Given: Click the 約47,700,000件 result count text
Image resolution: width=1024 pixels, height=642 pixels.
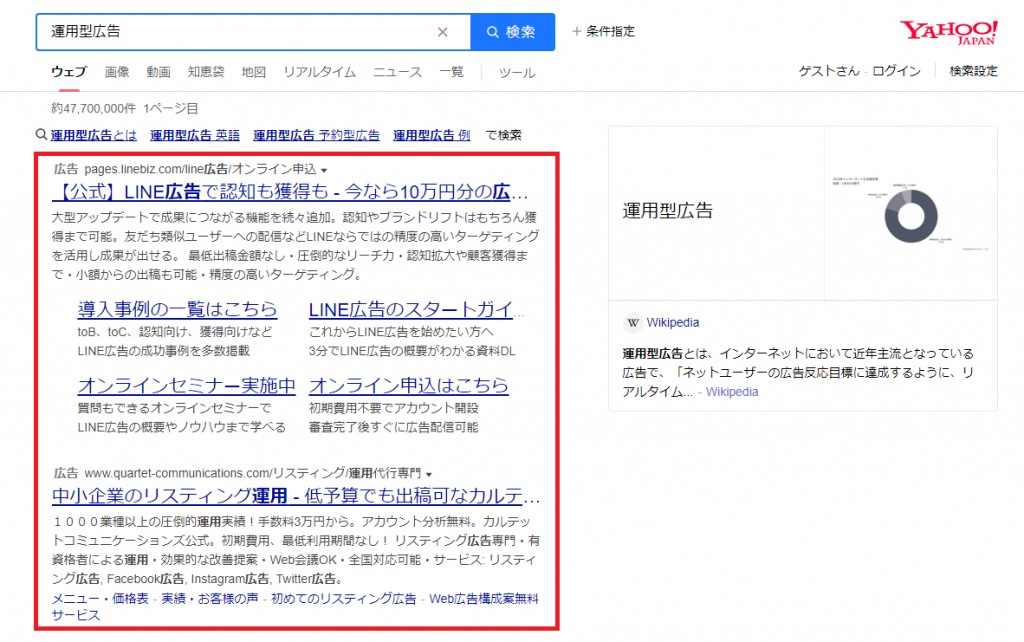Looking at the screenshot, I should [93, 108].
